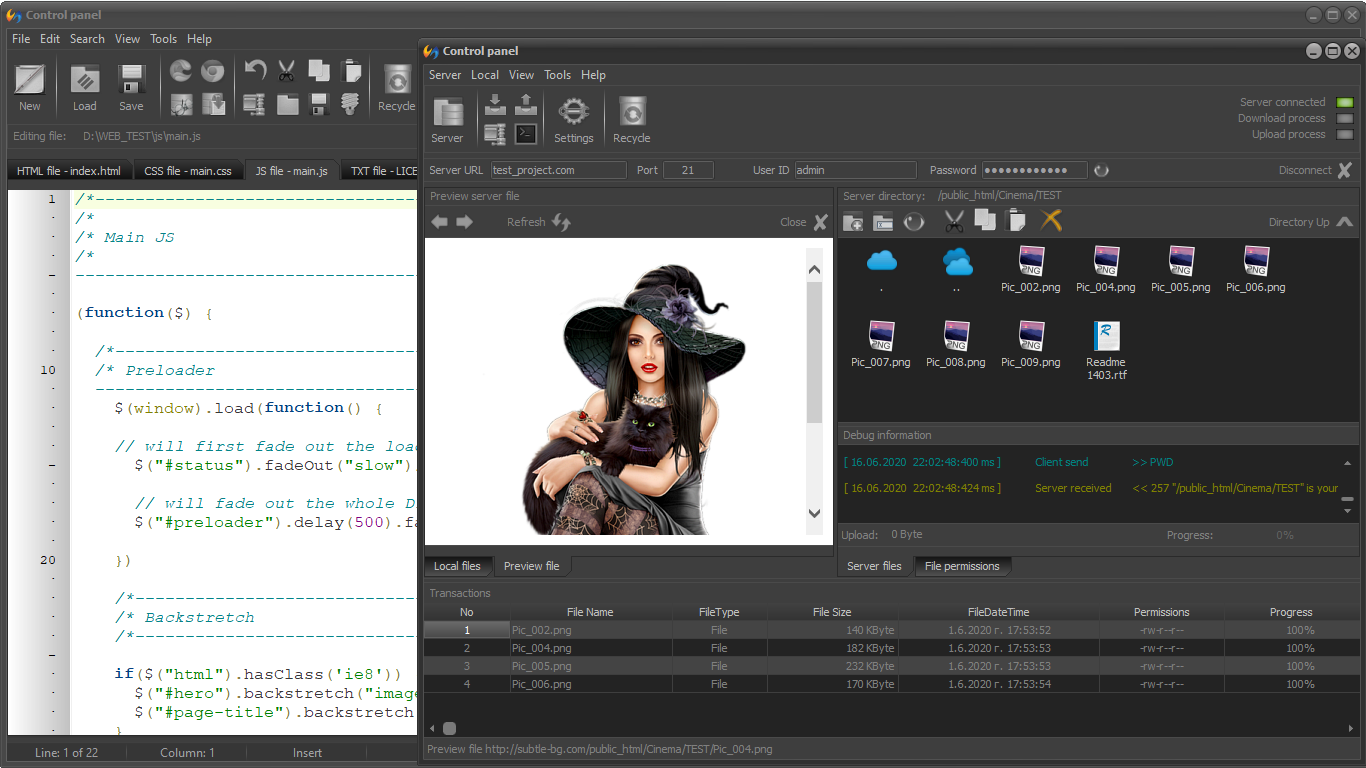Click the upload-to-server icon
1366x768 pixels.
(x=526, y=104)
